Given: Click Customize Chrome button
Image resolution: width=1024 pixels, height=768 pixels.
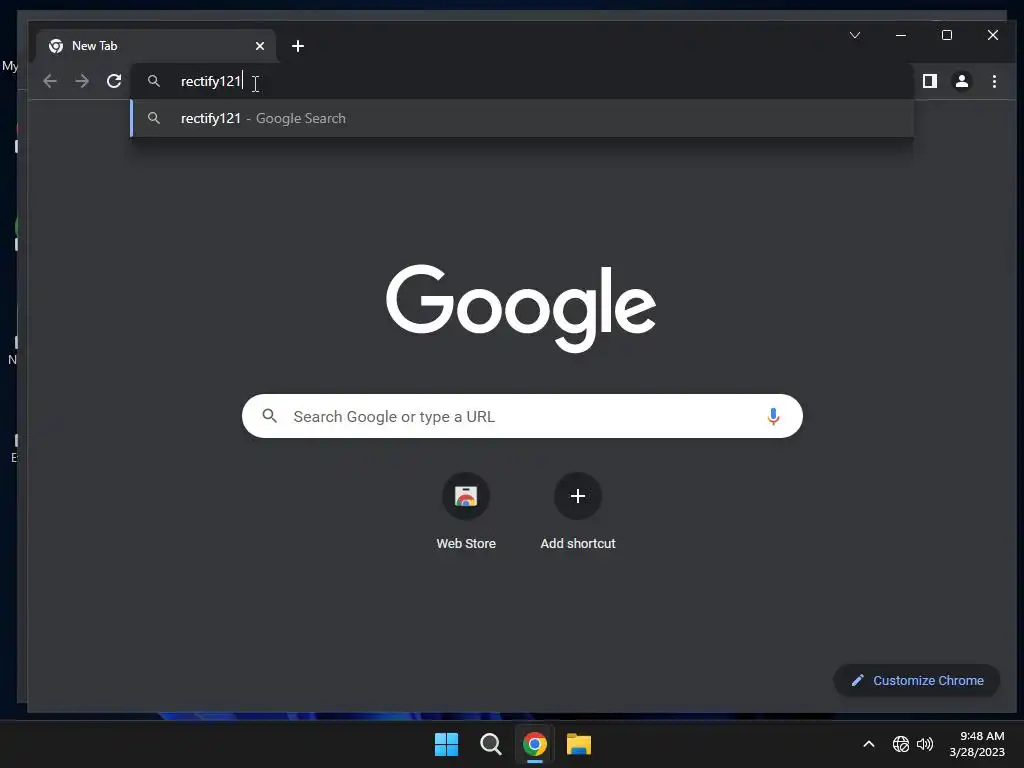Looking at the screenshot, I should (x=917, y=680).
